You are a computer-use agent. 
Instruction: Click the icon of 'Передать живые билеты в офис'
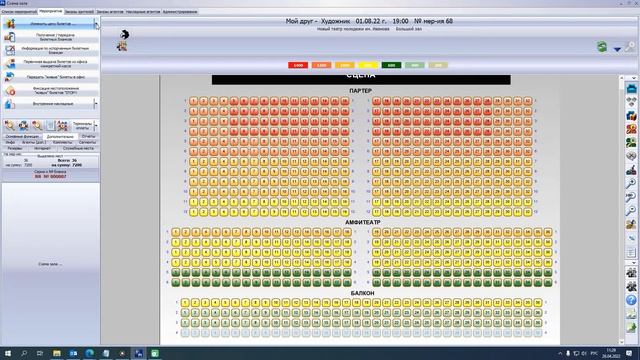[x=10, y=77]
